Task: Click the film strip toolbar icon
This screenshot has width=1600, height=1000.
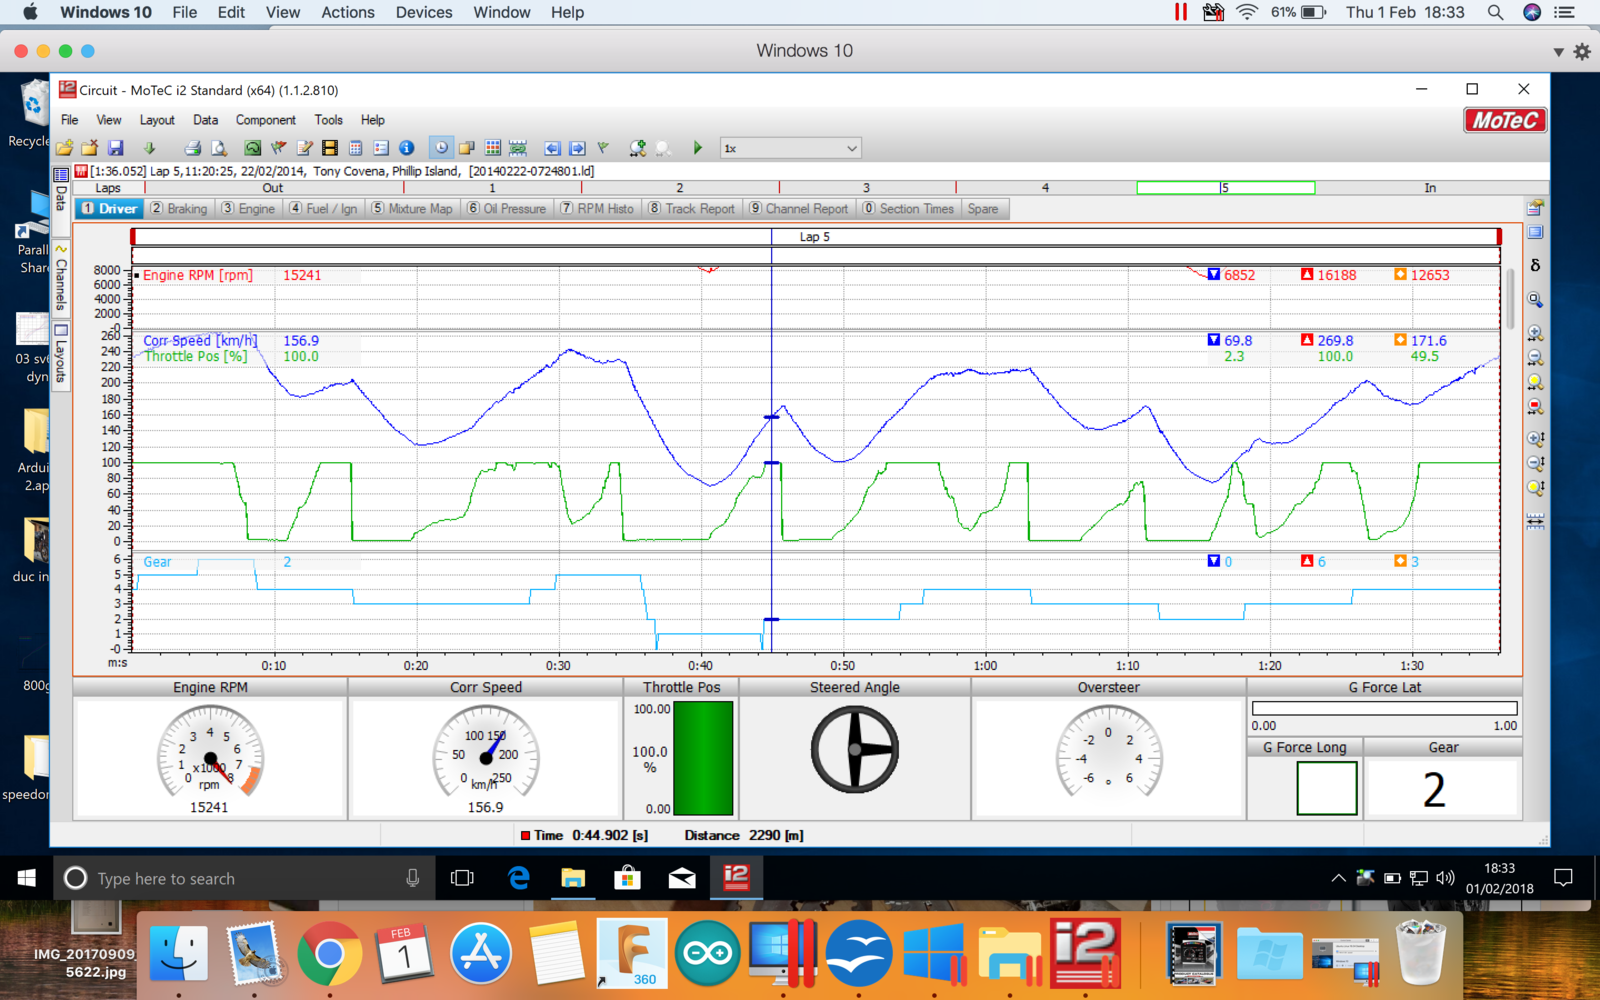Action: (x=330, y=148)
